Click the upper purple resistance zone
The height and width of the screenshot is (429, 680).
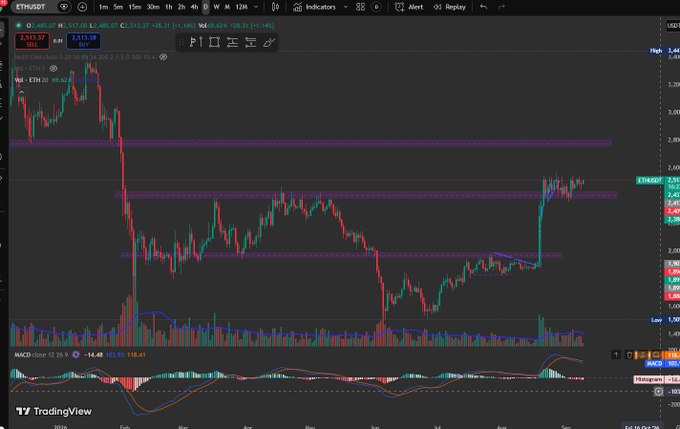tap(311, 143)
